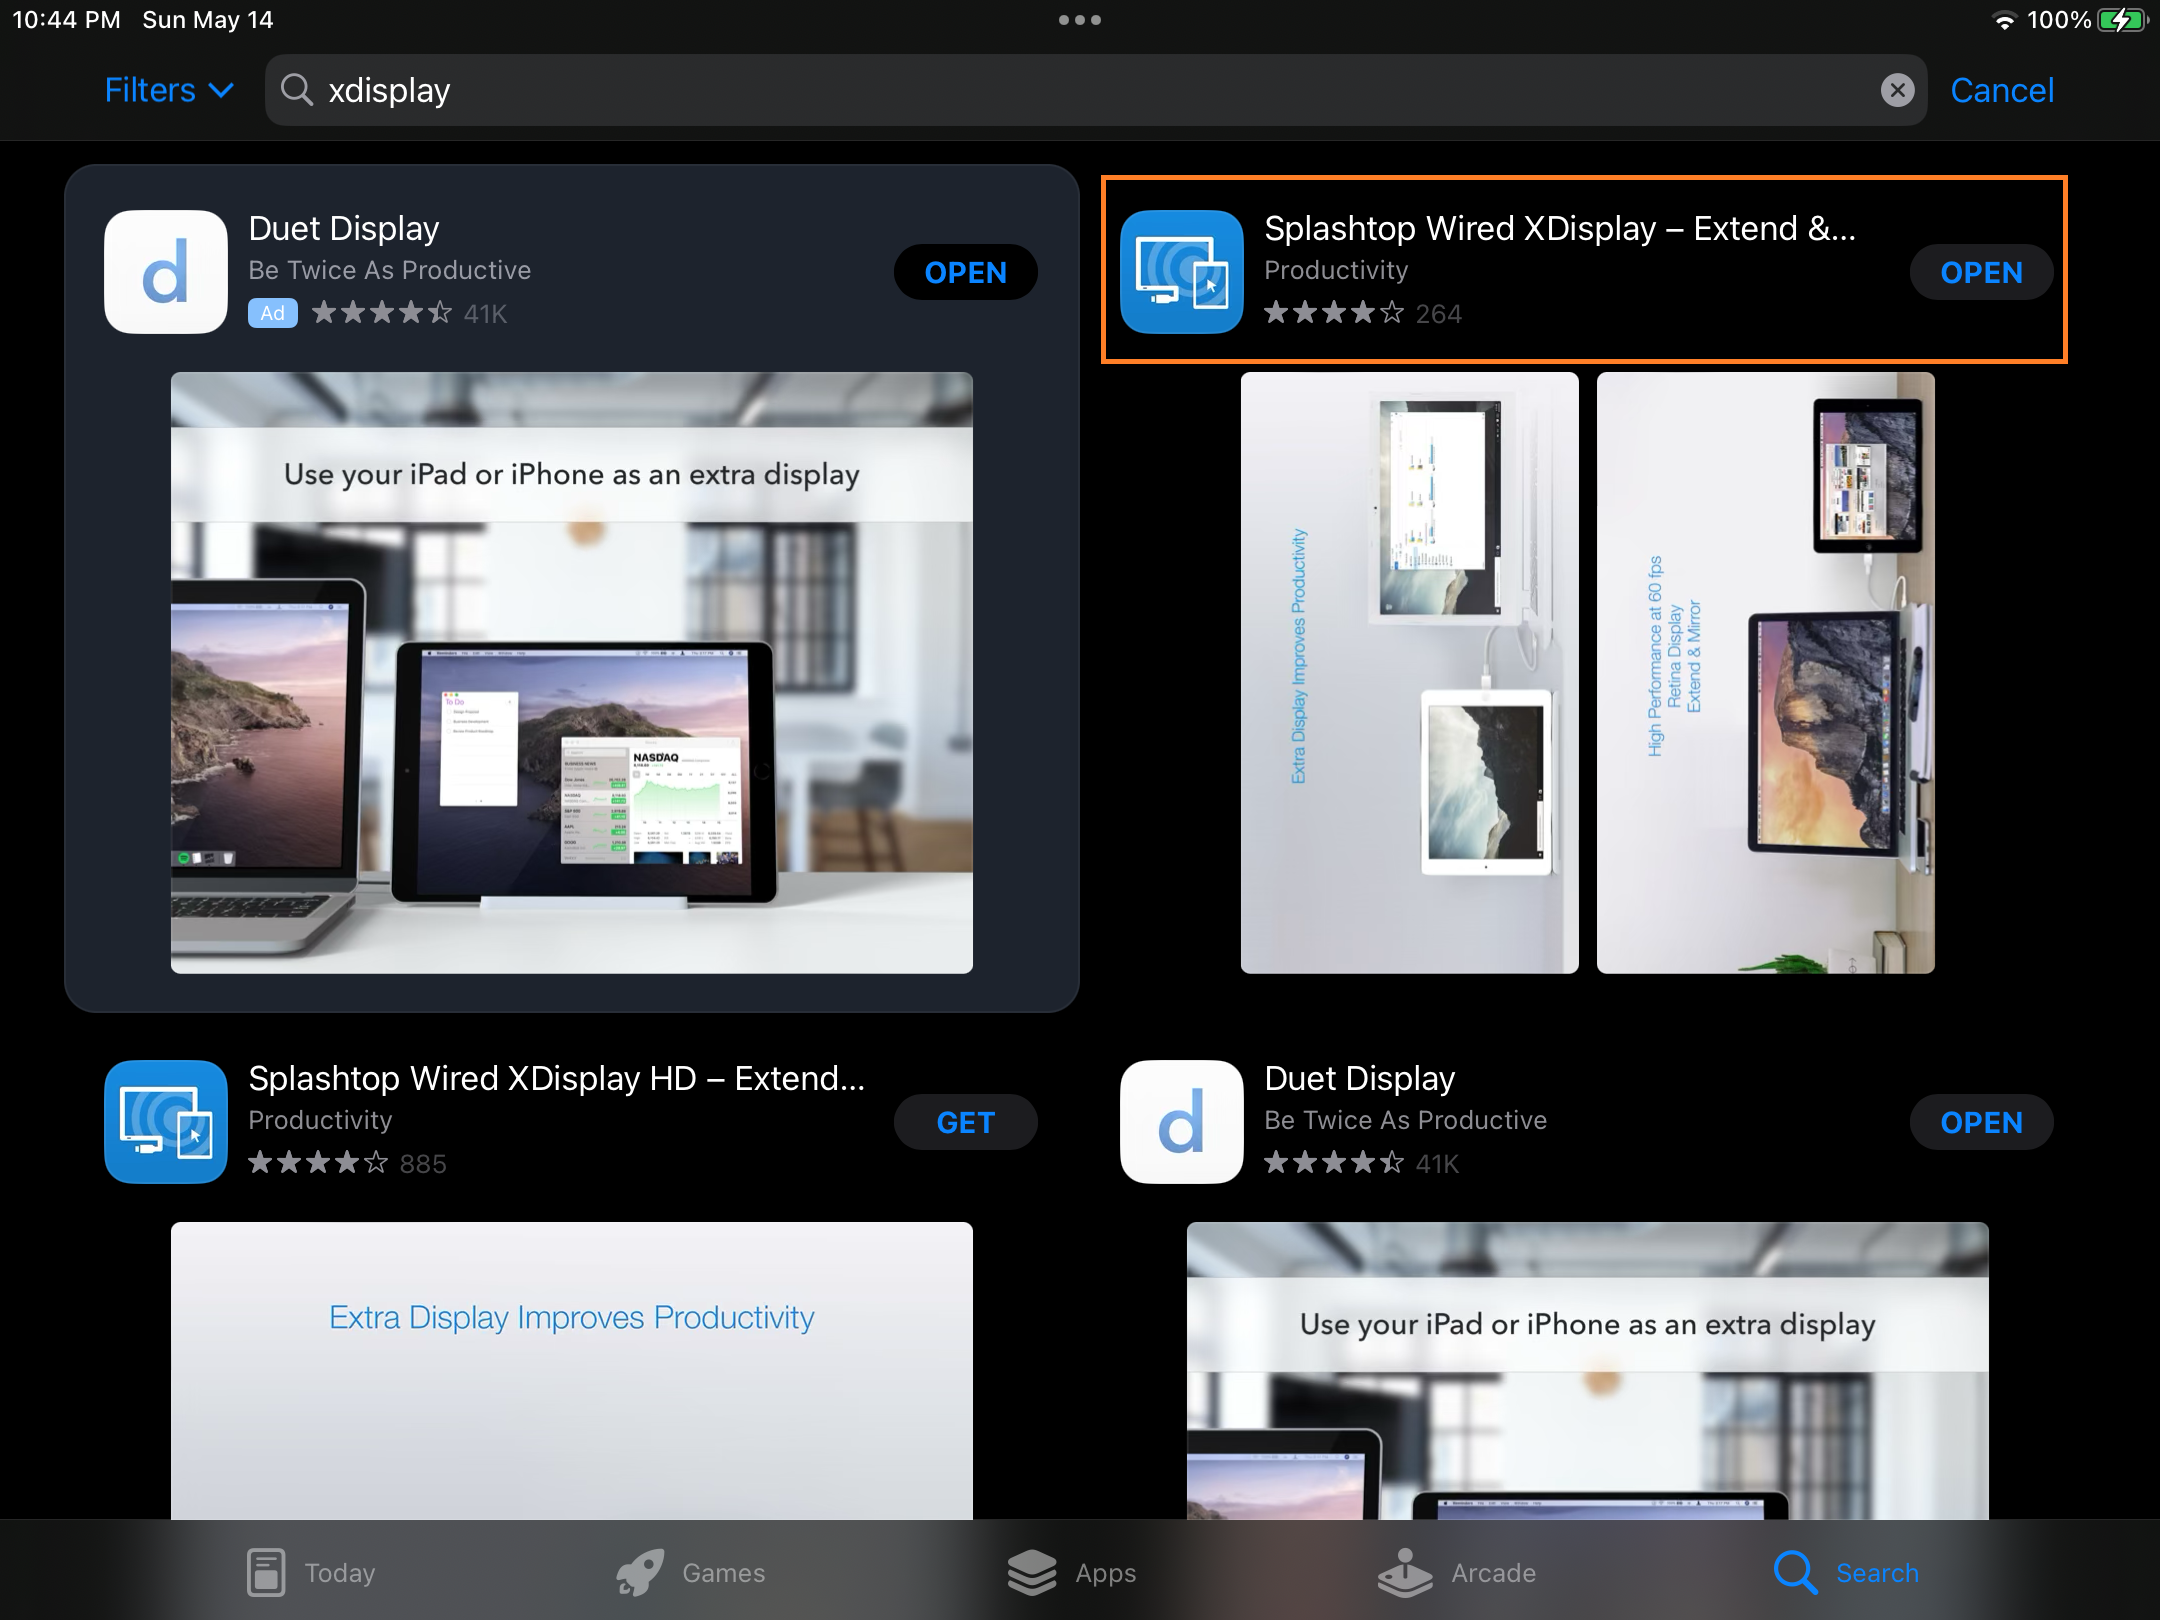
Task: Switch to the Today tab
Action: [311, 1572]
